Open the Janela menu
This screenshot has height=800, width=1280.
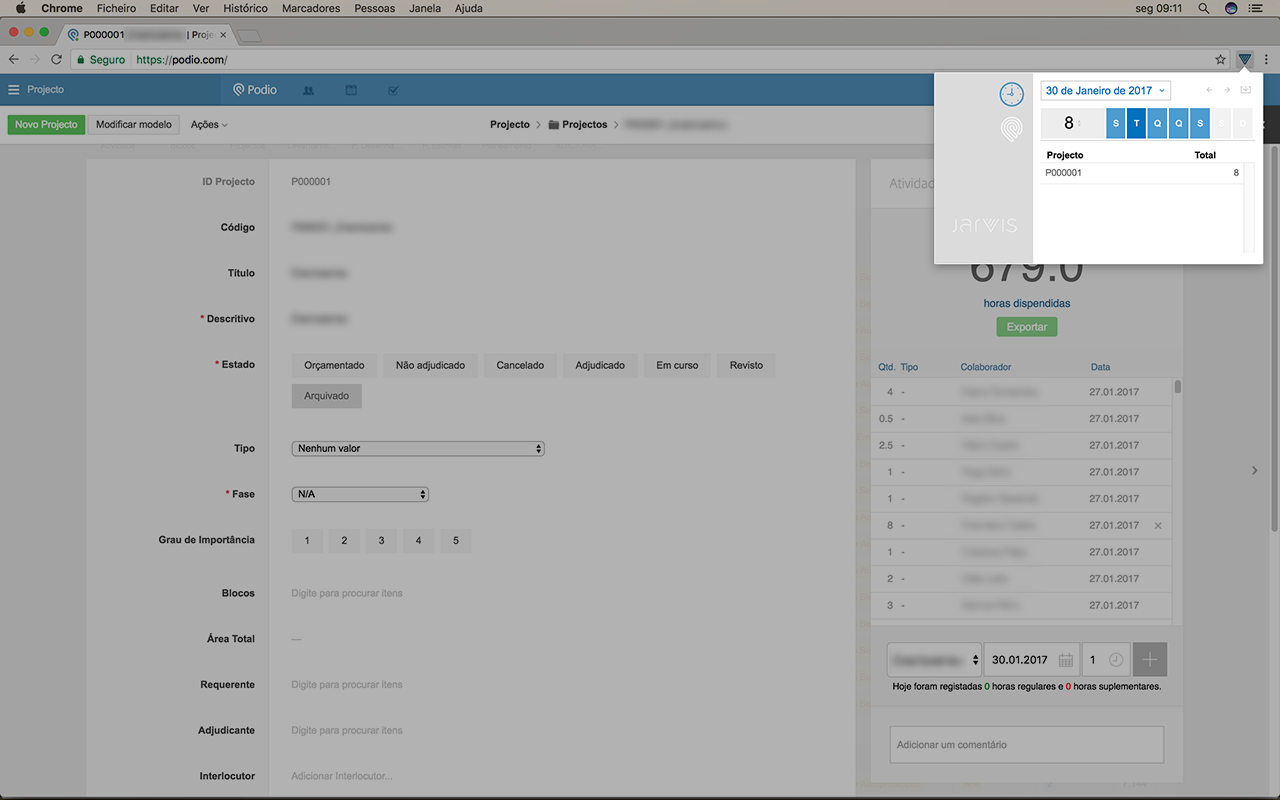tap(425, 8)
